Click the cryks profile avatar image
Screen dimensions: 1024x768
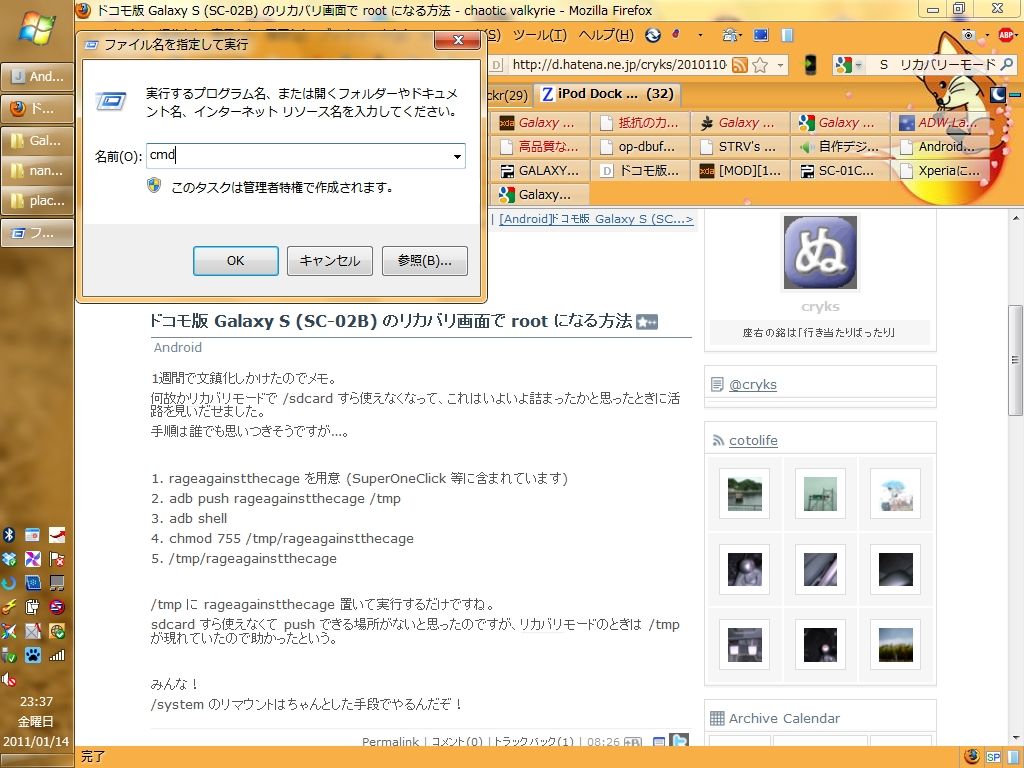[x=820, y=252]
